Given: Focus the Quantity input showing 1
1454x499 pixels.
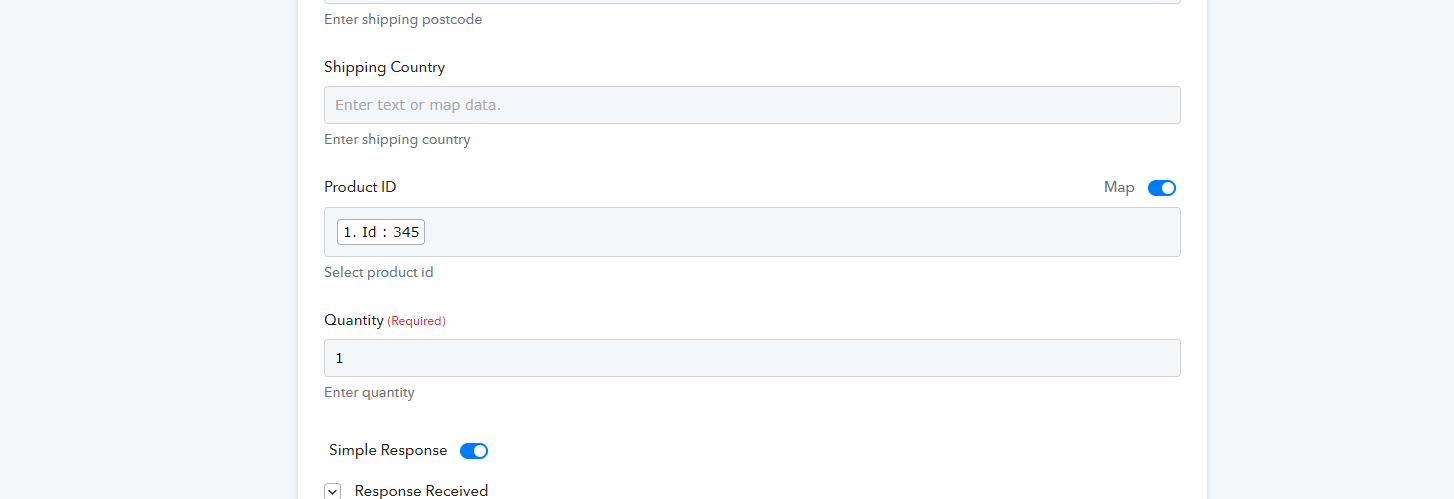Looking at the screenshot, I should (x=752, y=358).
